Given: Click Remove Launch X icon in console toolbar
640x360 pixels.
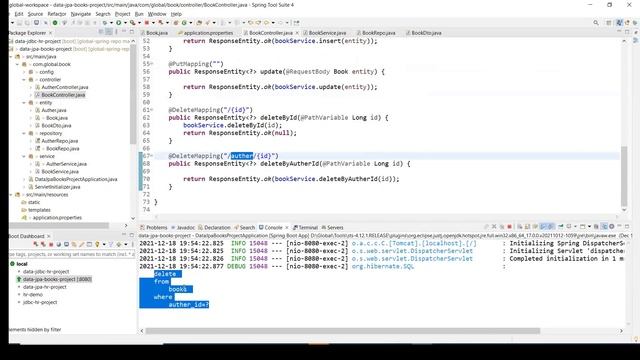Looking at the screenshot, I should point(494,227).
